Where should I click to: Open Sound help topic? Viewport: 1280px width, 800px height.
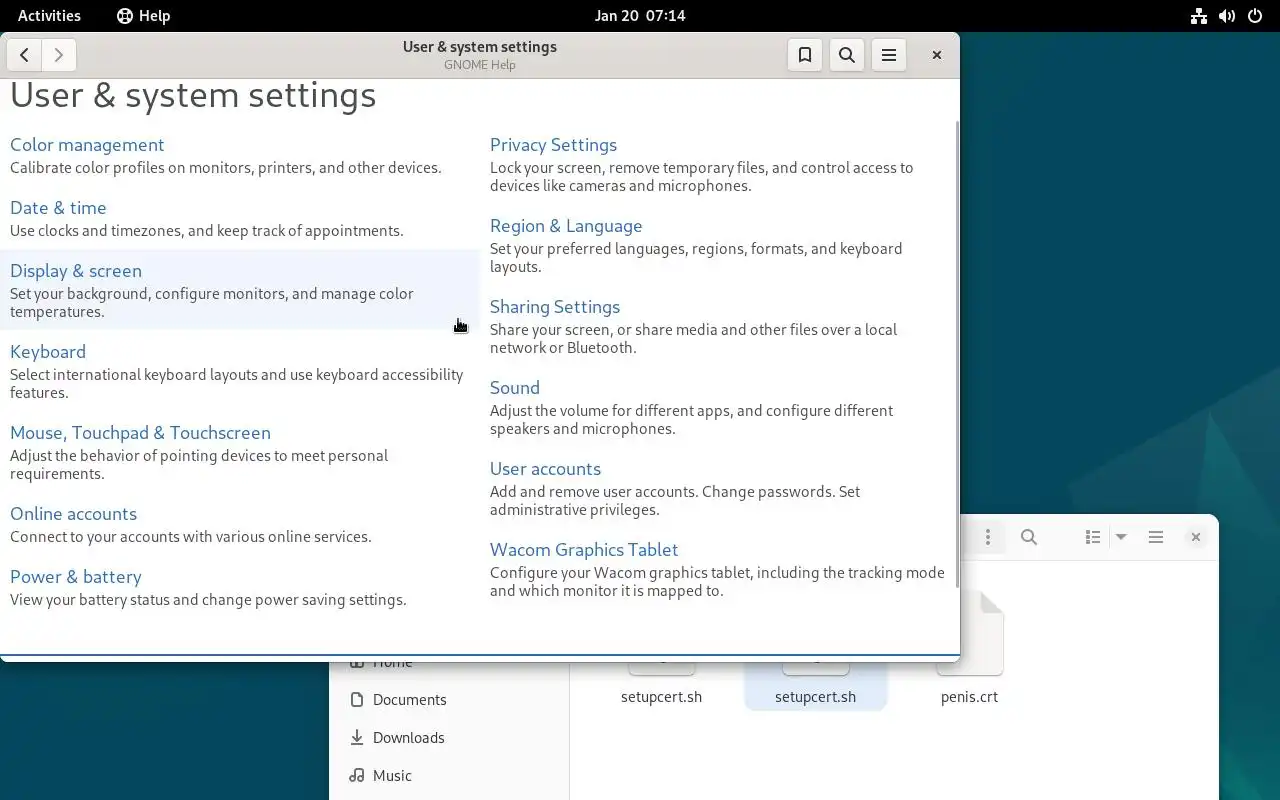point(515,388)
